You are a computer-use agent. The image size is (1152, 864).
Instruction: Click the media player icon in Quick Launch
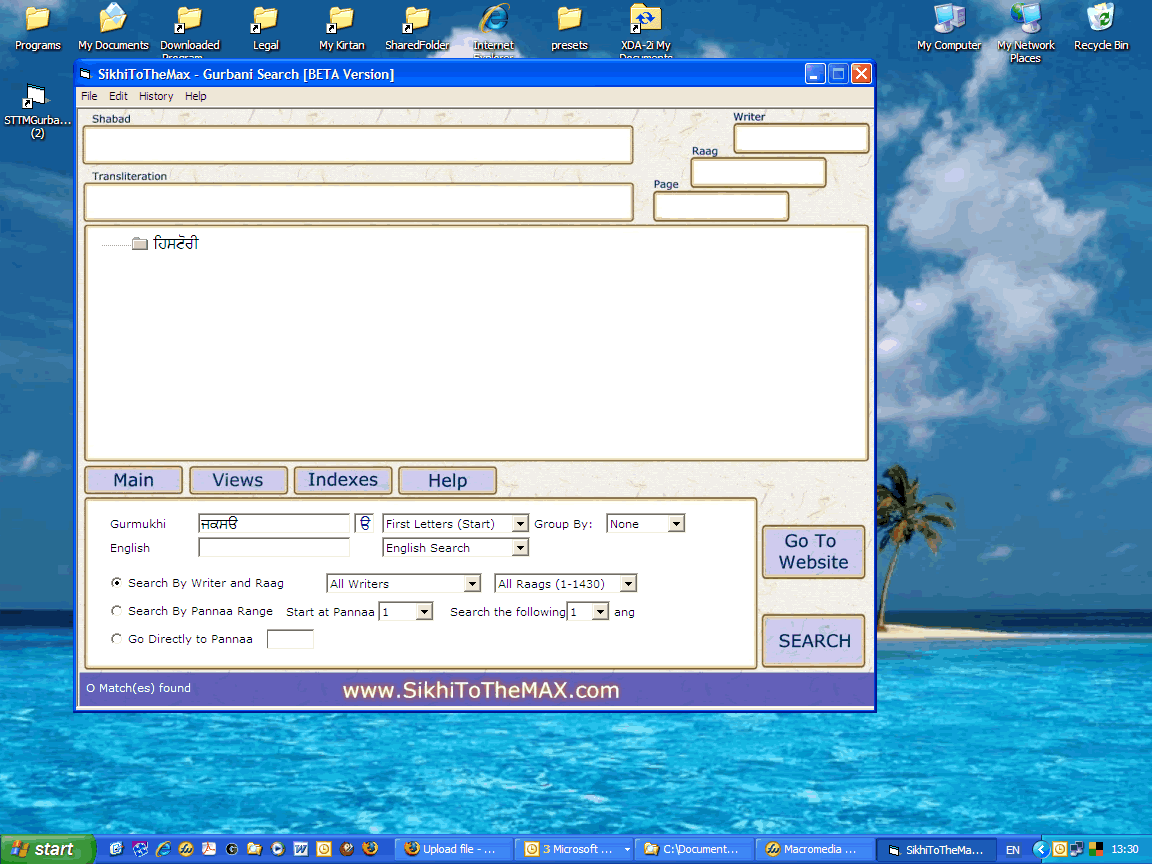click(278, 849)
